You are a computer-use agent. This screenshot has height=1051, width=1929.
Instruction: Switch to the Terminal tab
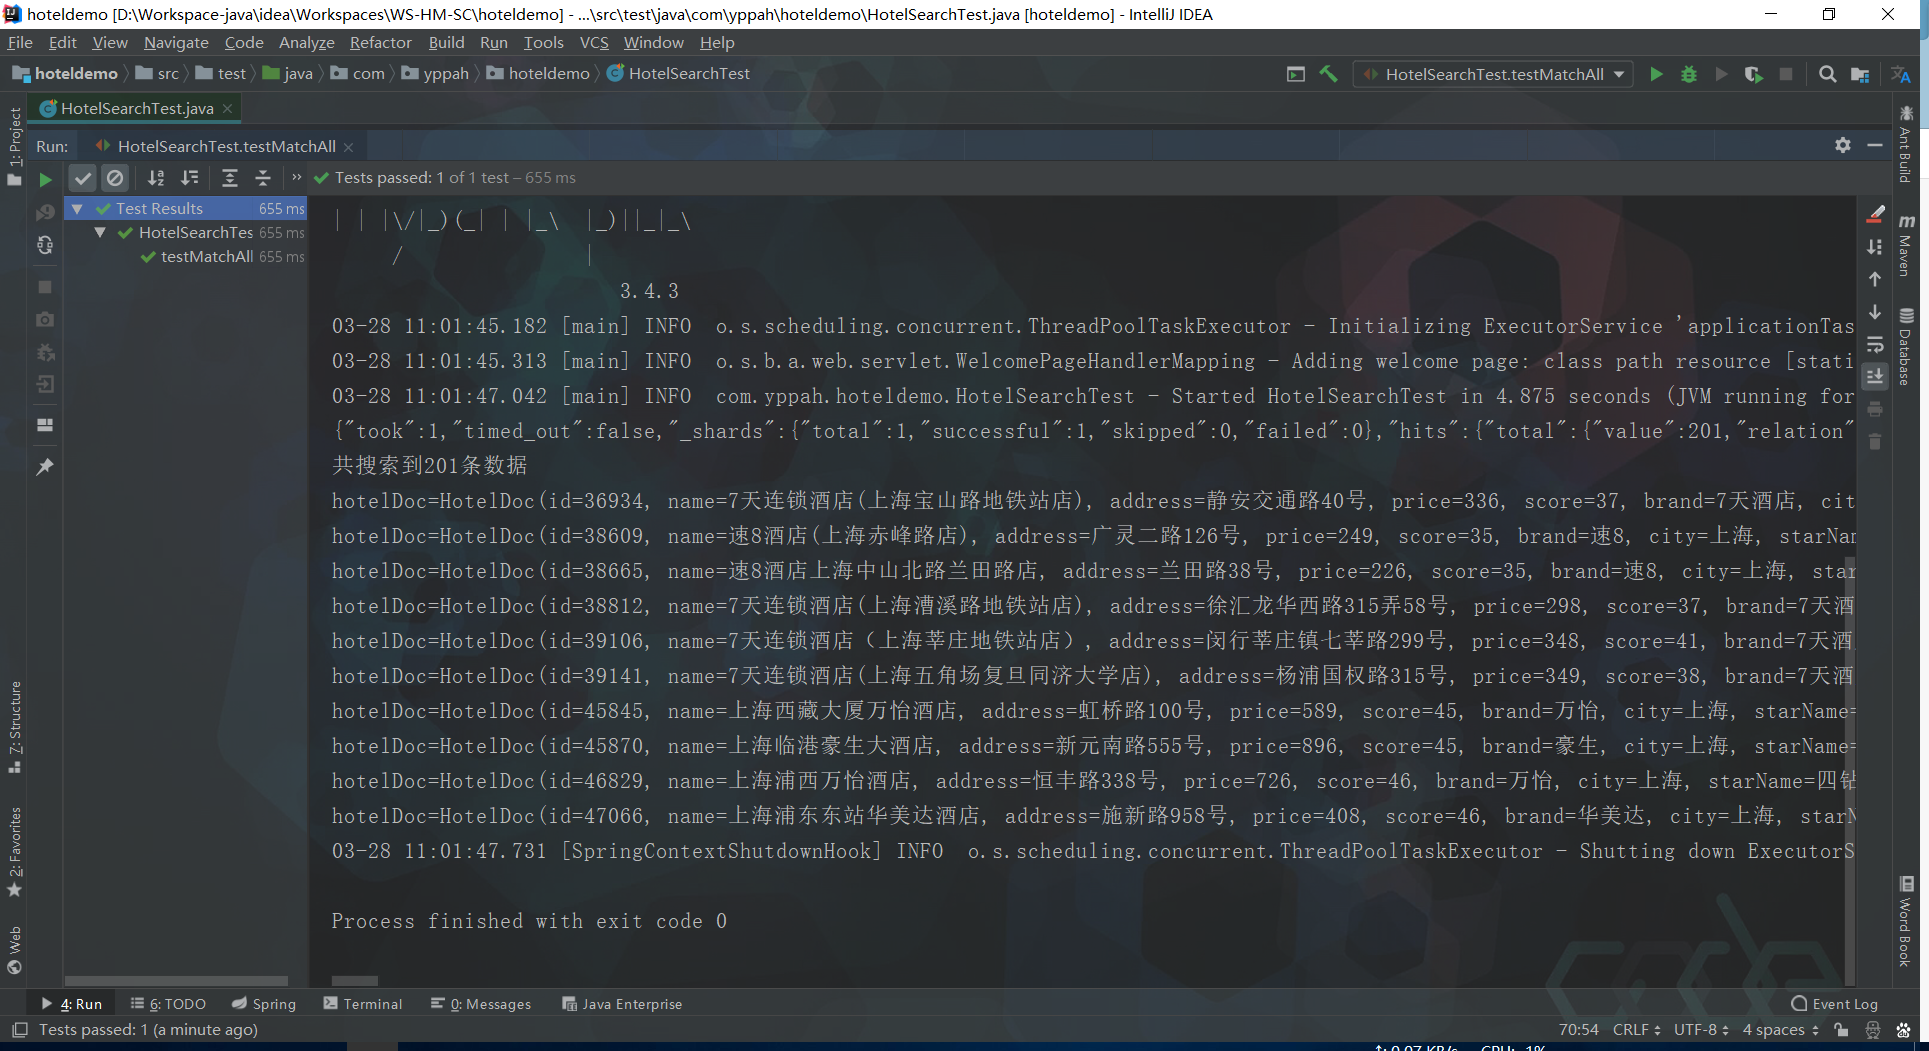[371, 1003]
